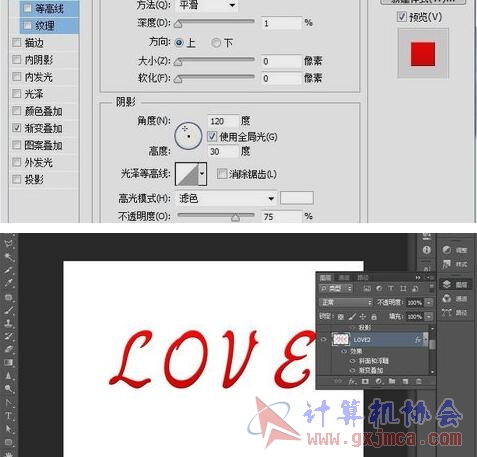Image resolution: width=477 pixels, height=457 pixels.
Task: Click the 深度 depth value field
Action: pyautogui.click(x=282, y=23)
